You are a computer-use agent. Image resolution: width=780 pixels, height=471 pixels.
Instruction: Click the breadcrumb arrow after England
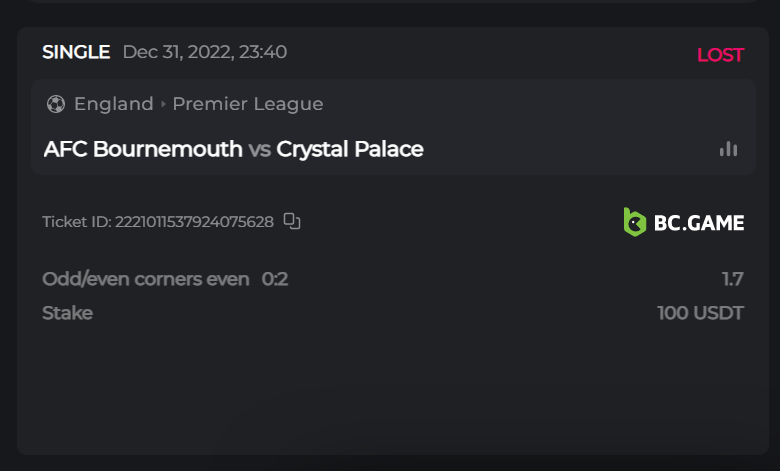(x=163, y=104)
